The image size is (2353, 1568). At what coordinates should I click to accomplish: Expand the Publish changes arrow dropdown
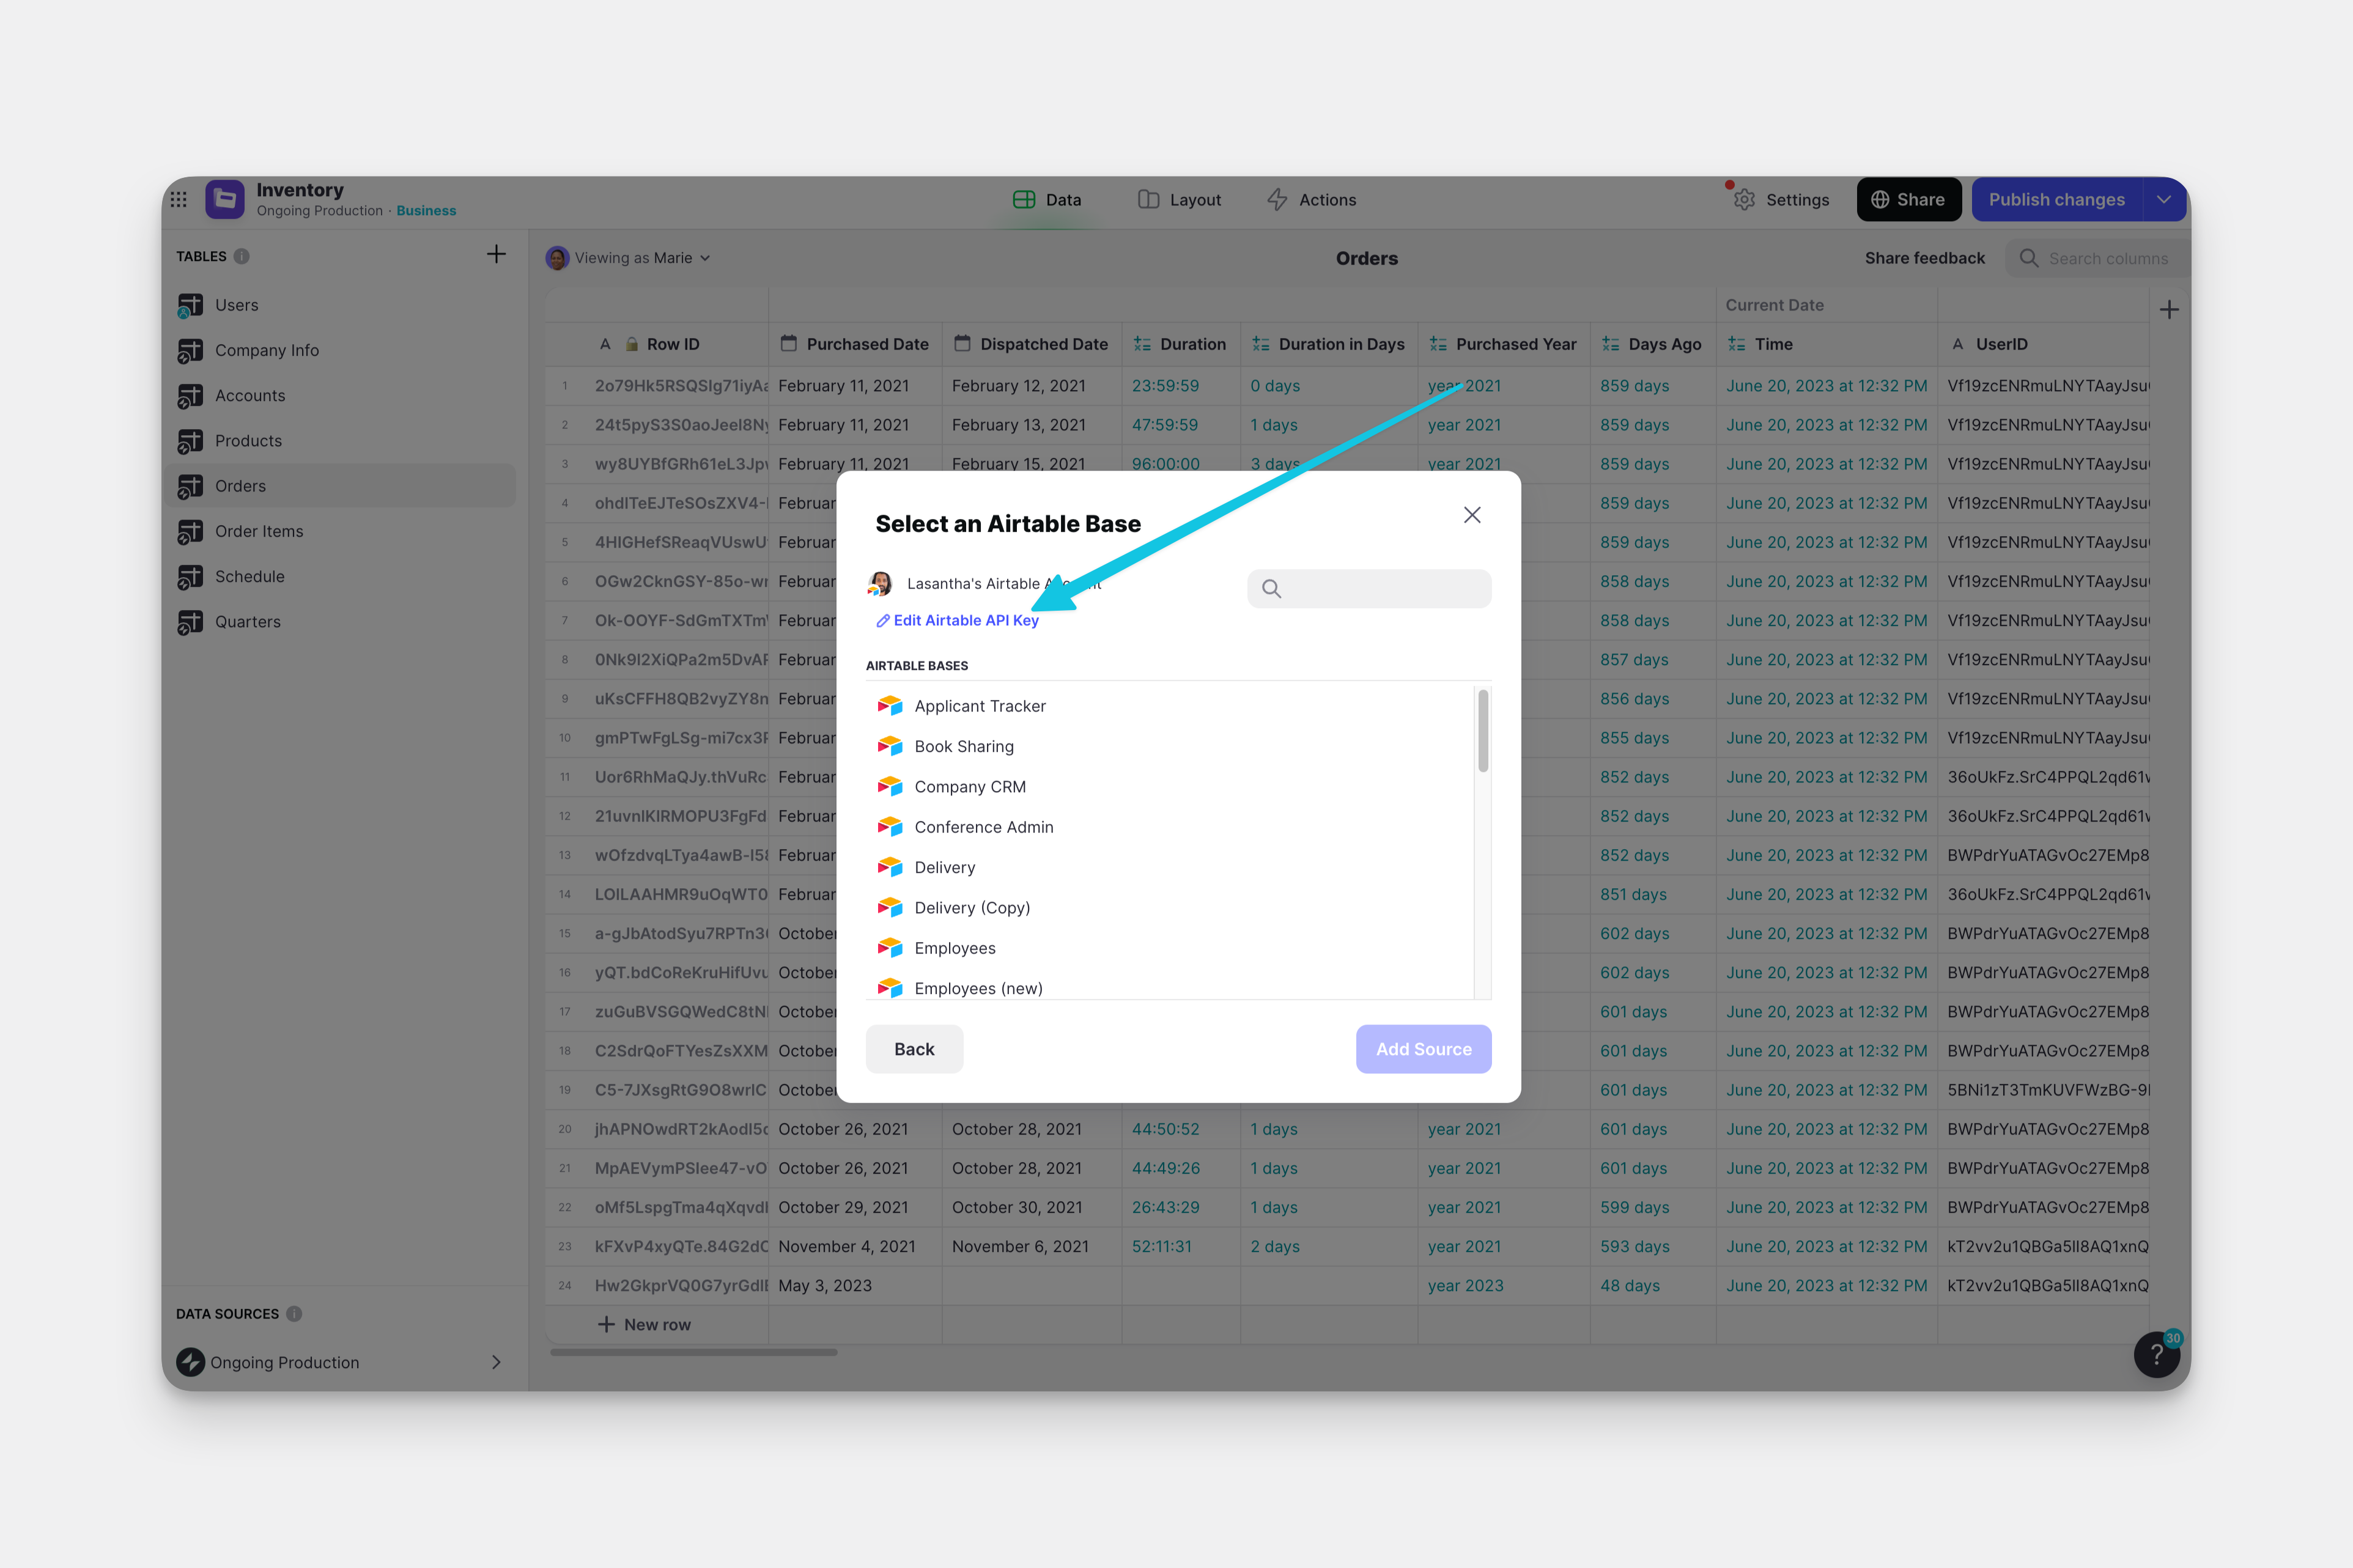[2164, 200]
